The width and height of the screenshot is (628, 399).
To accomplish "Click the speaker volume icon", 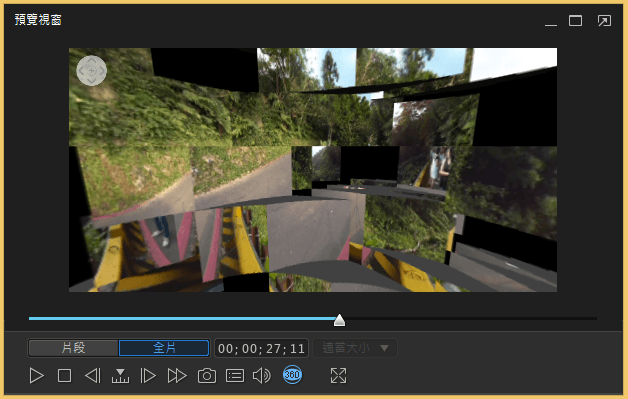I will click(x=262, y=376).
